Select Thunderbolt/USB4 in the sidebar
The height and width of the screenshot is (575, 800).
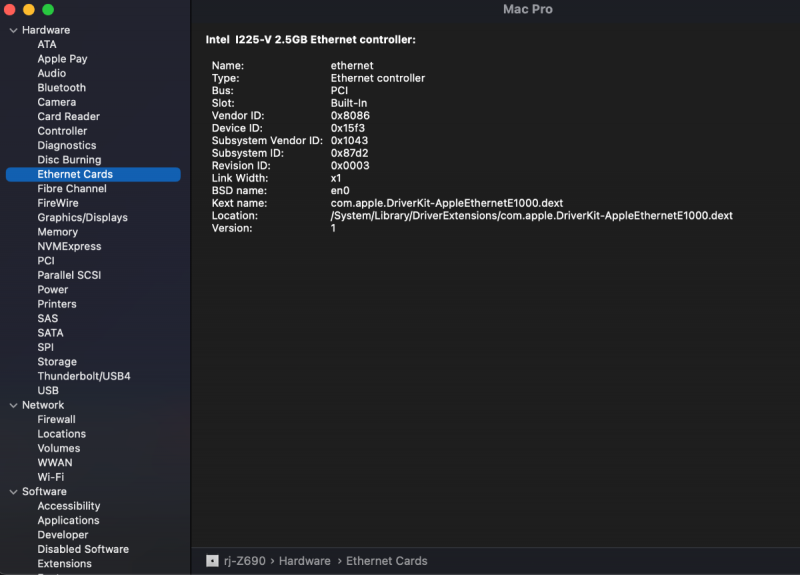click(84, 376)
